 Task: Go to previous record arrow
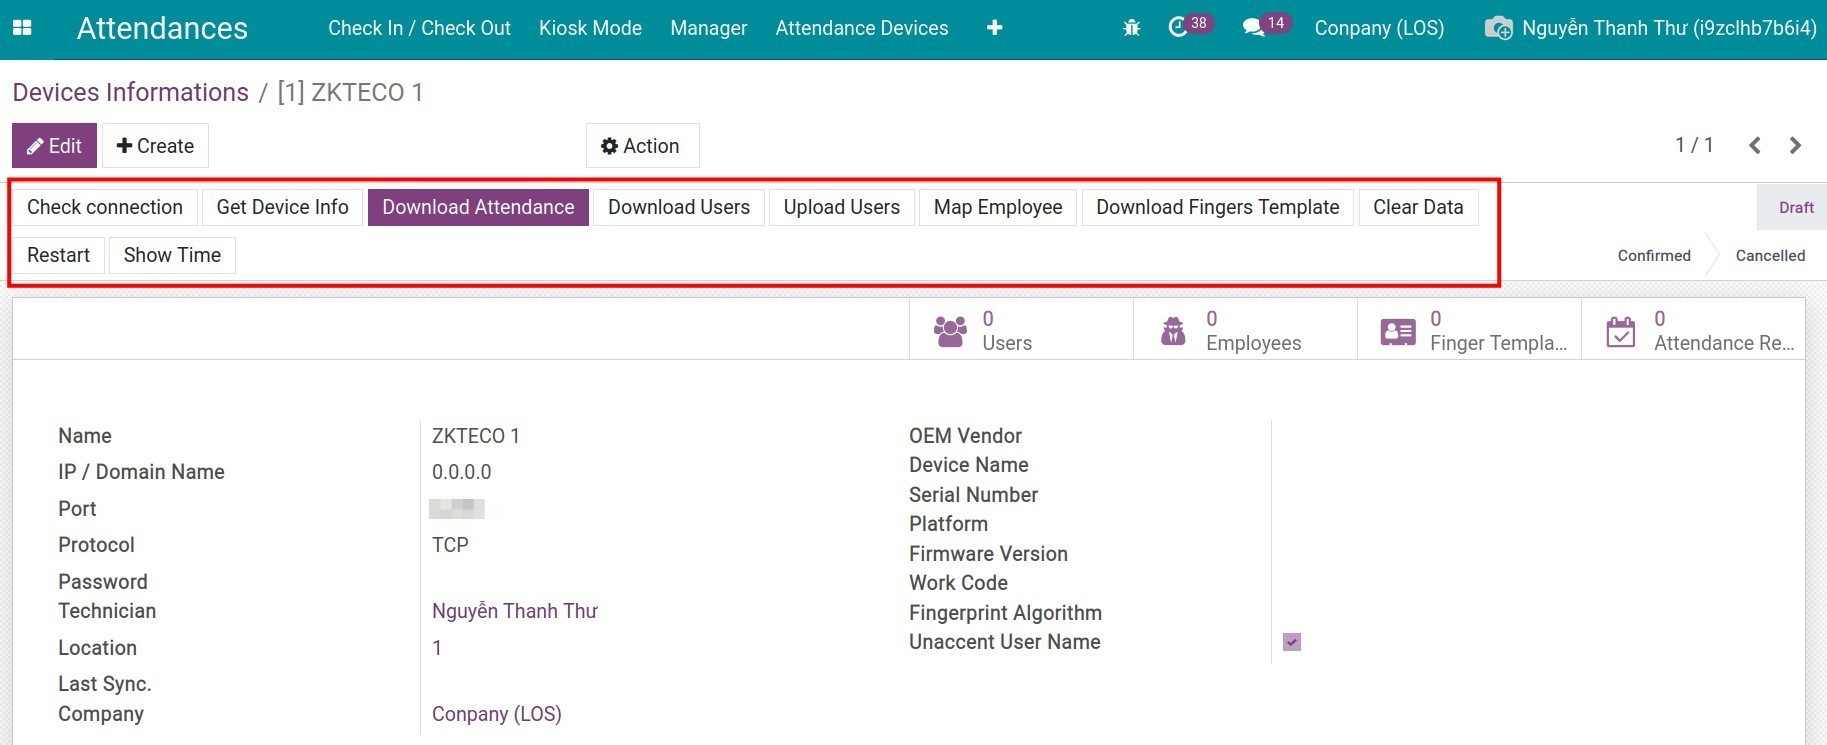pyautogui.click(x=1754, y=146)
